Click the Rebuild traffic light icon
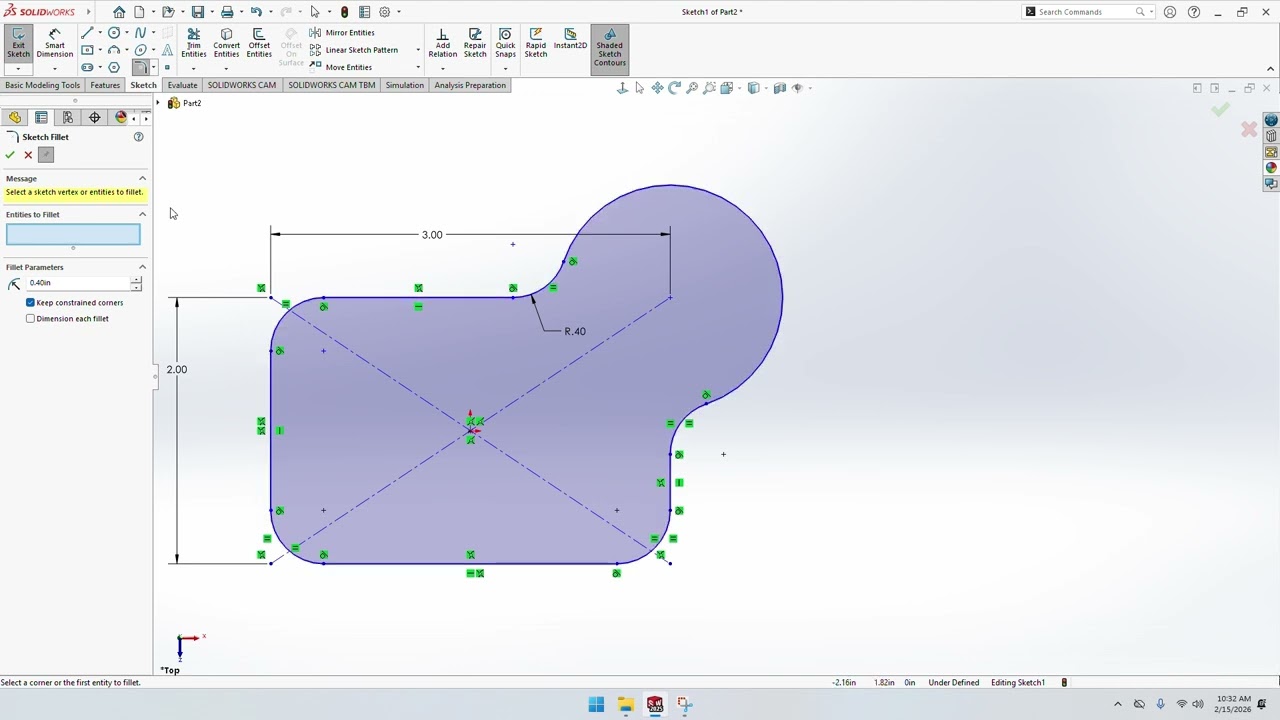 (345, 12)
